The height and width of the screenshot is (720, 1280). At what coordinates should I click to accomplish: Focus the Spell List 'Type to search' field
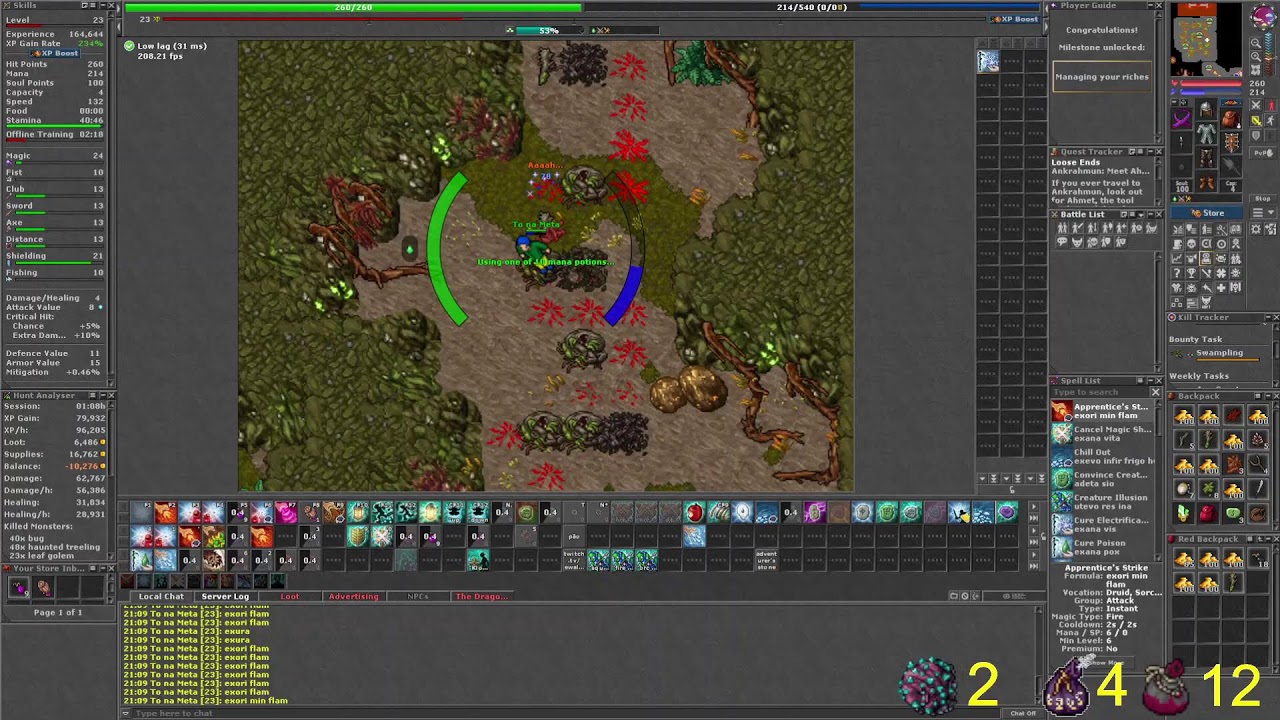(x=1100, y=392)
